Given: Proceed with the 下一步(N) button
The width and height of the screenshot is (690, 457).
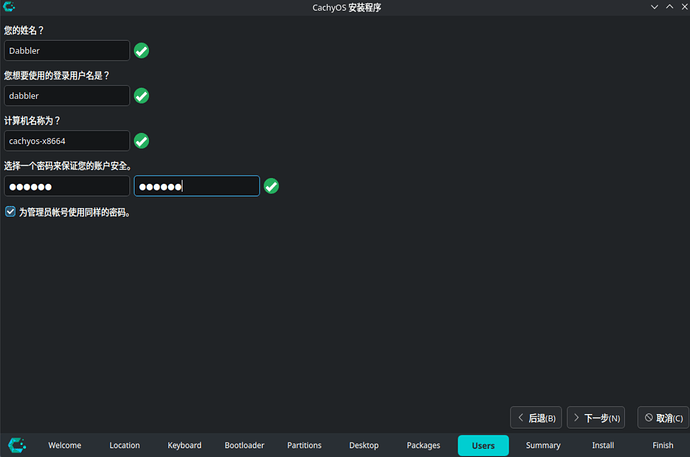Looking at the screenshot, I should (x=596, y=417).
